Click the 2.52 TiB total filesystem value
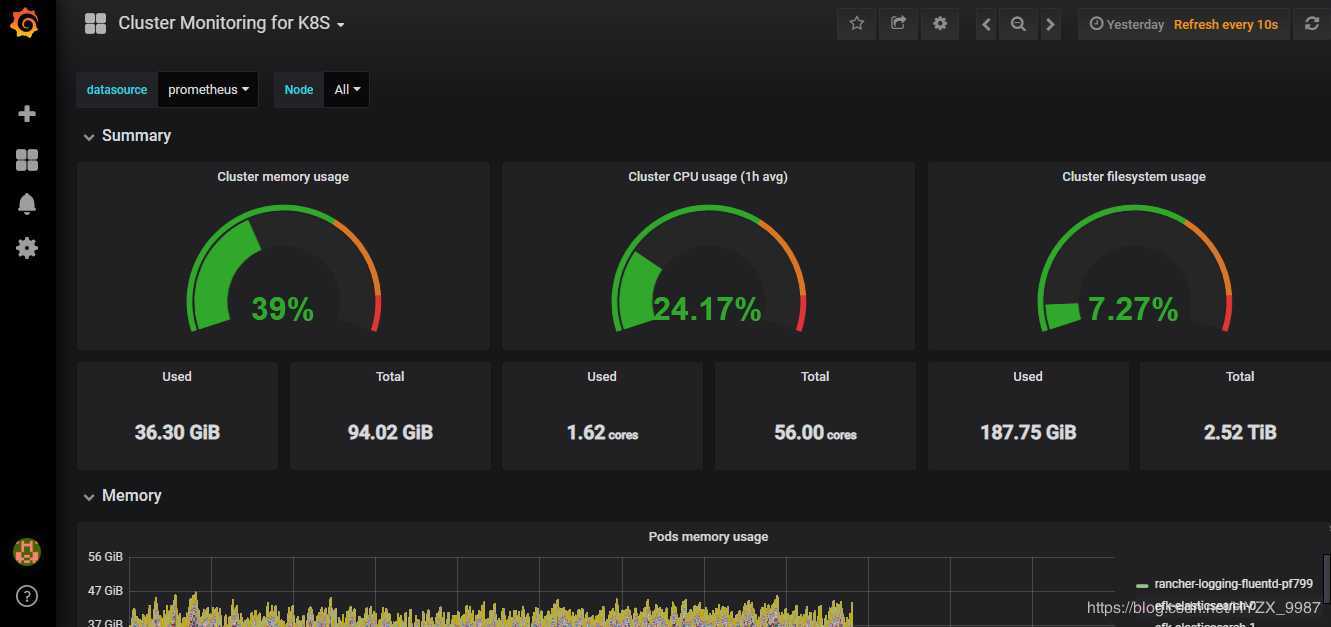The image size is (1331, 627). 1240,432
